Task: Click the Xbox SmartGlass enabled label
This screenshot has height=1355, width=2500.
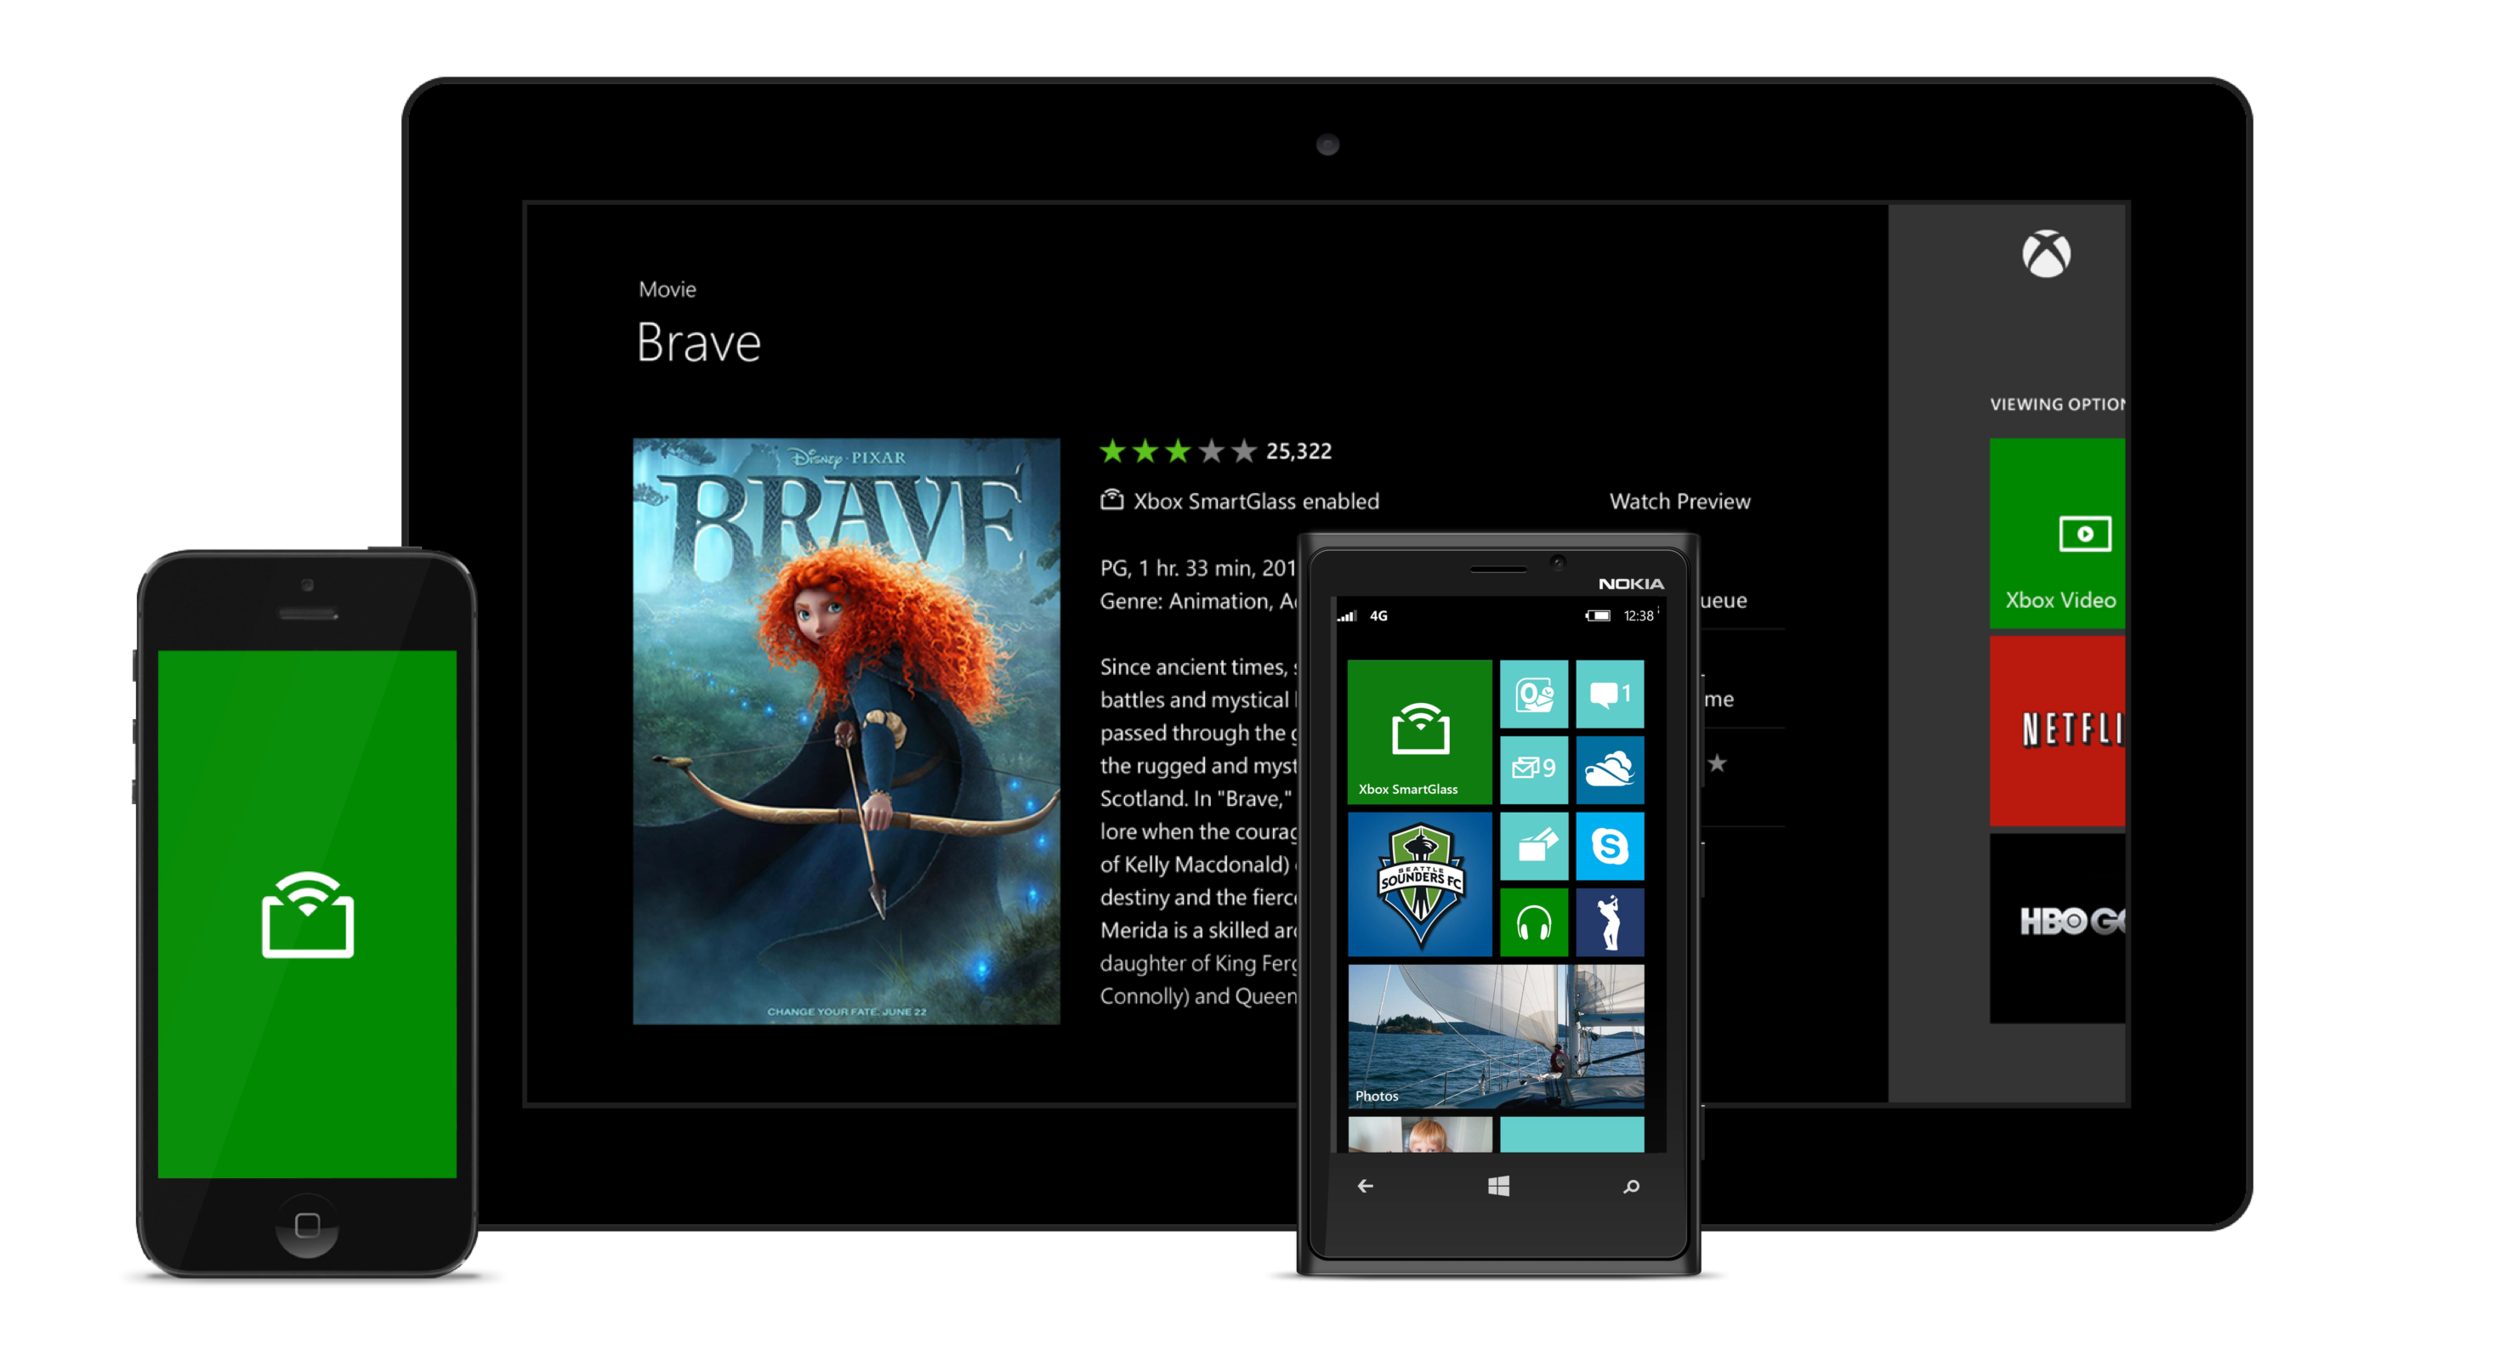Action: 1256,501
